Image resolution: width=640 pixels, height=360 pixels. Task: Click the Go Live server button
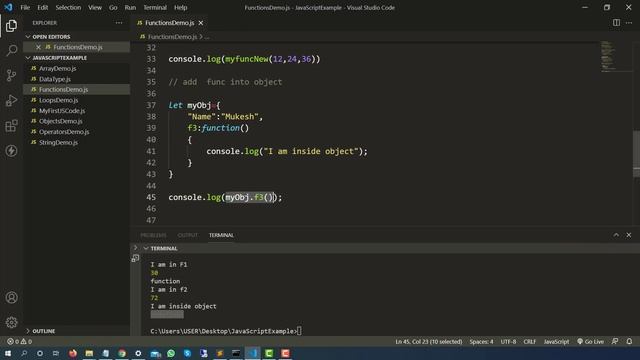coord(590,342)
